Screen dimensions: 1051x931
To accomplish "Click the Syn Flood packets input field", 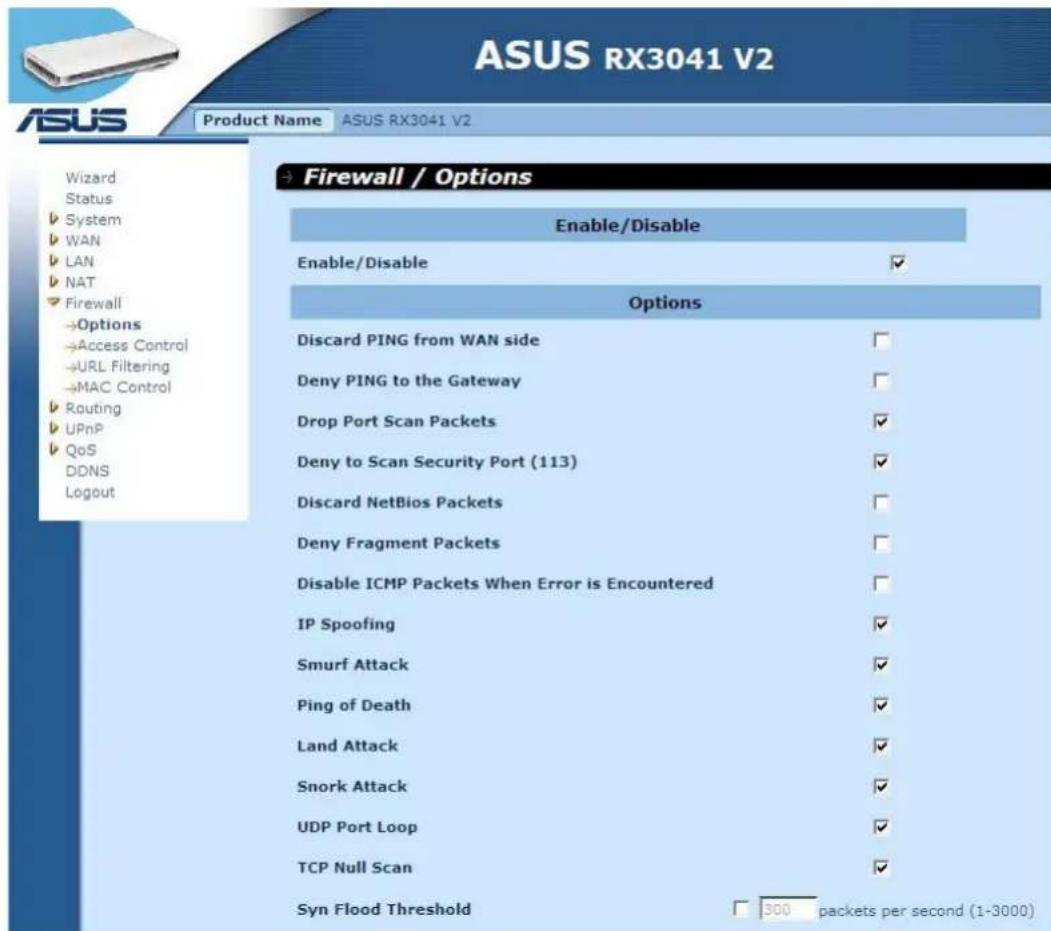I will pyautogui.click(x=788, y=910).
